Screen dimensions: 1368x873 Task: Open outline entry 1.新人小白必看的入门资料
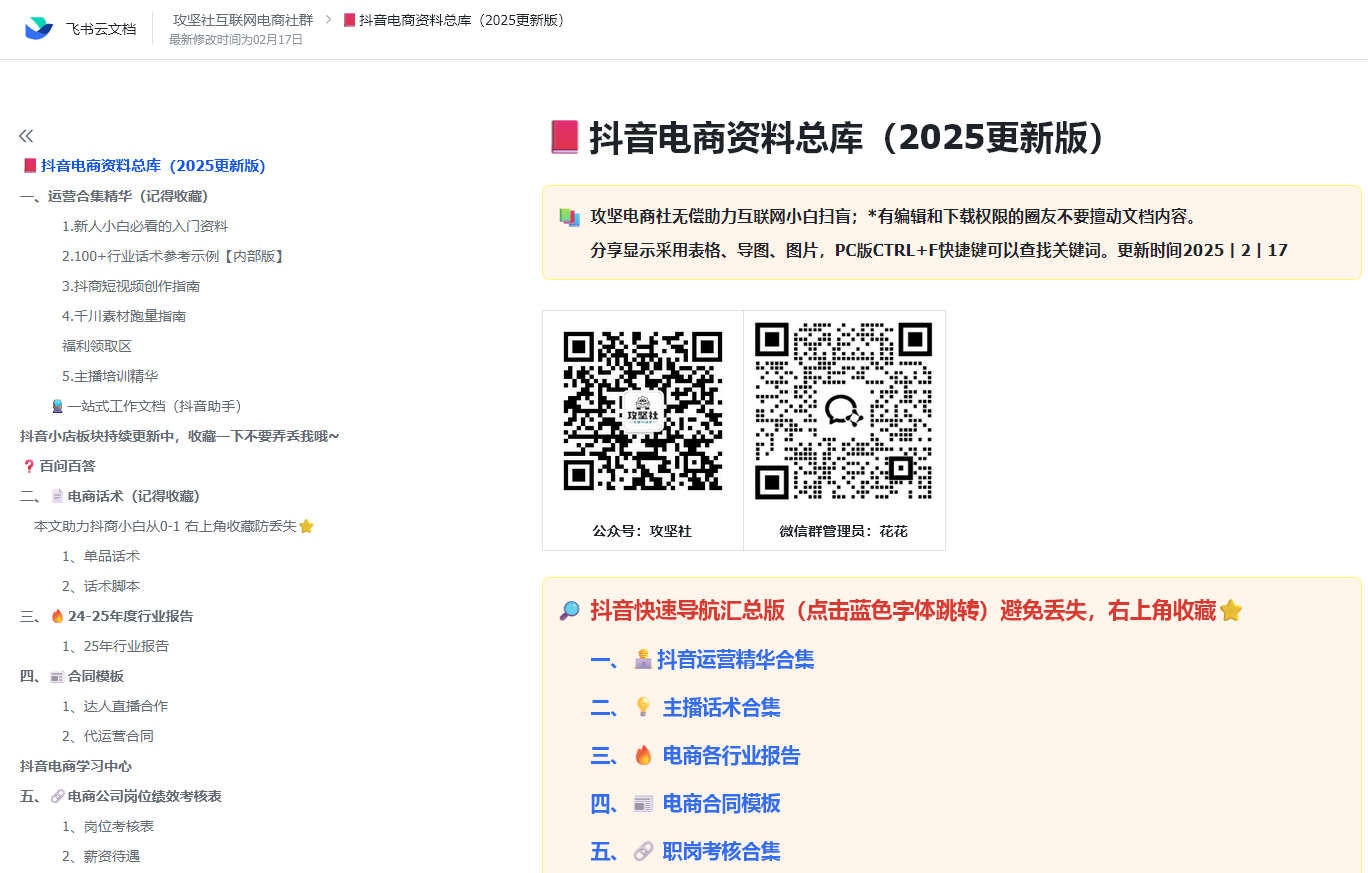pos(145,226)
